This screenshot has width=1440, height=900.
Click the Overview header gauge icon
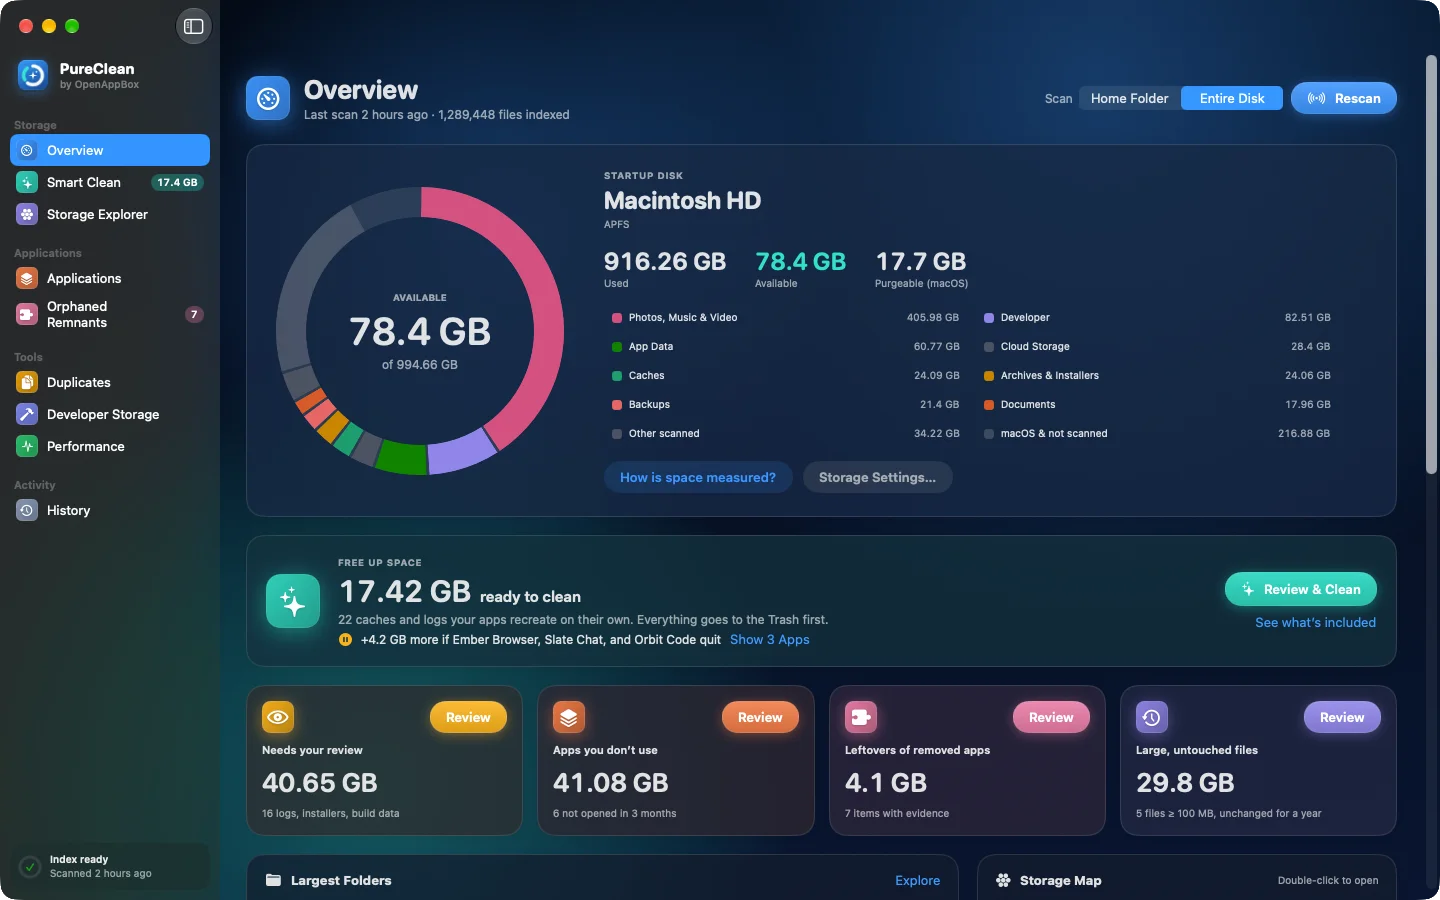point(268,98)
